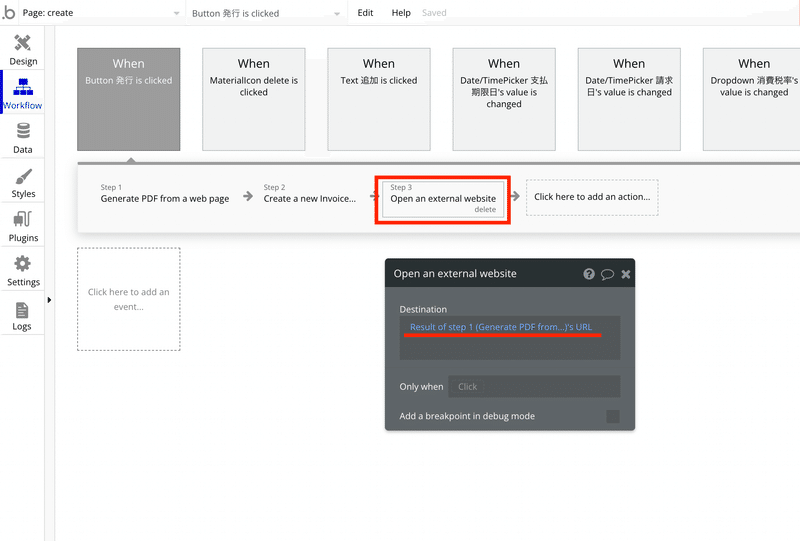Open the Design tab
The width and height of the screenshot is (800, 541).
pyautogui.click(x=22, y=50)
